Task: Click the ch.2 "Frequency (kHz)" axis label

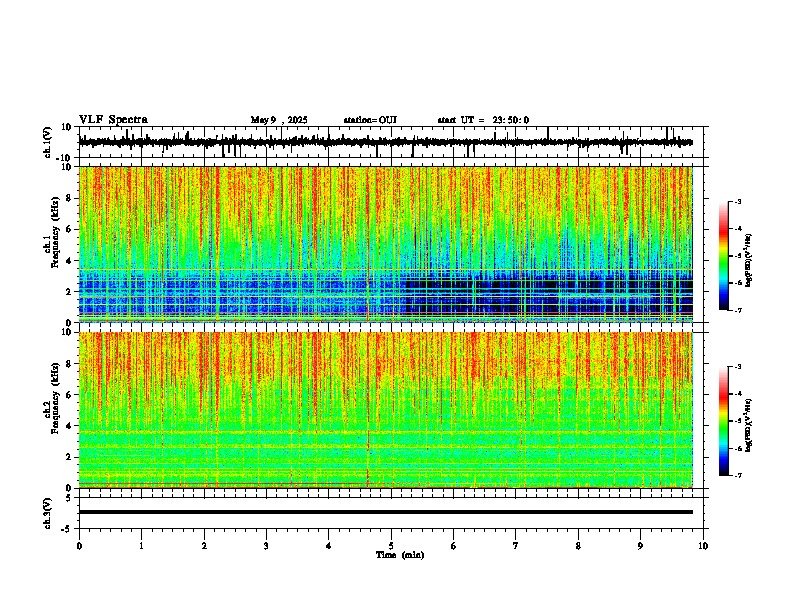Action: (54, 398)
